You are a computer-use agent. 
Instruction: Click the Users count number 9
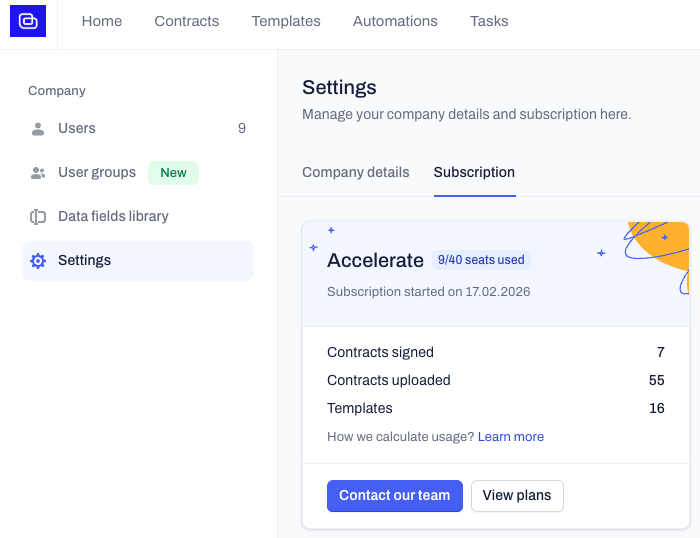coord(241,128)
